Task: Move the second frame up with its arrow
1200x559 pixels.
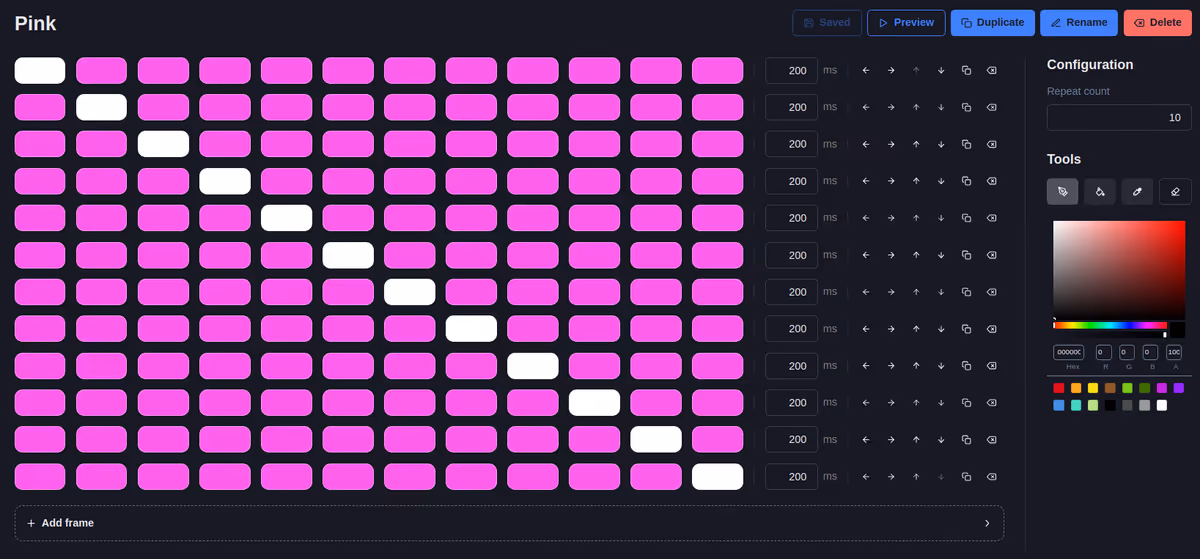Action: pos(916,107)
